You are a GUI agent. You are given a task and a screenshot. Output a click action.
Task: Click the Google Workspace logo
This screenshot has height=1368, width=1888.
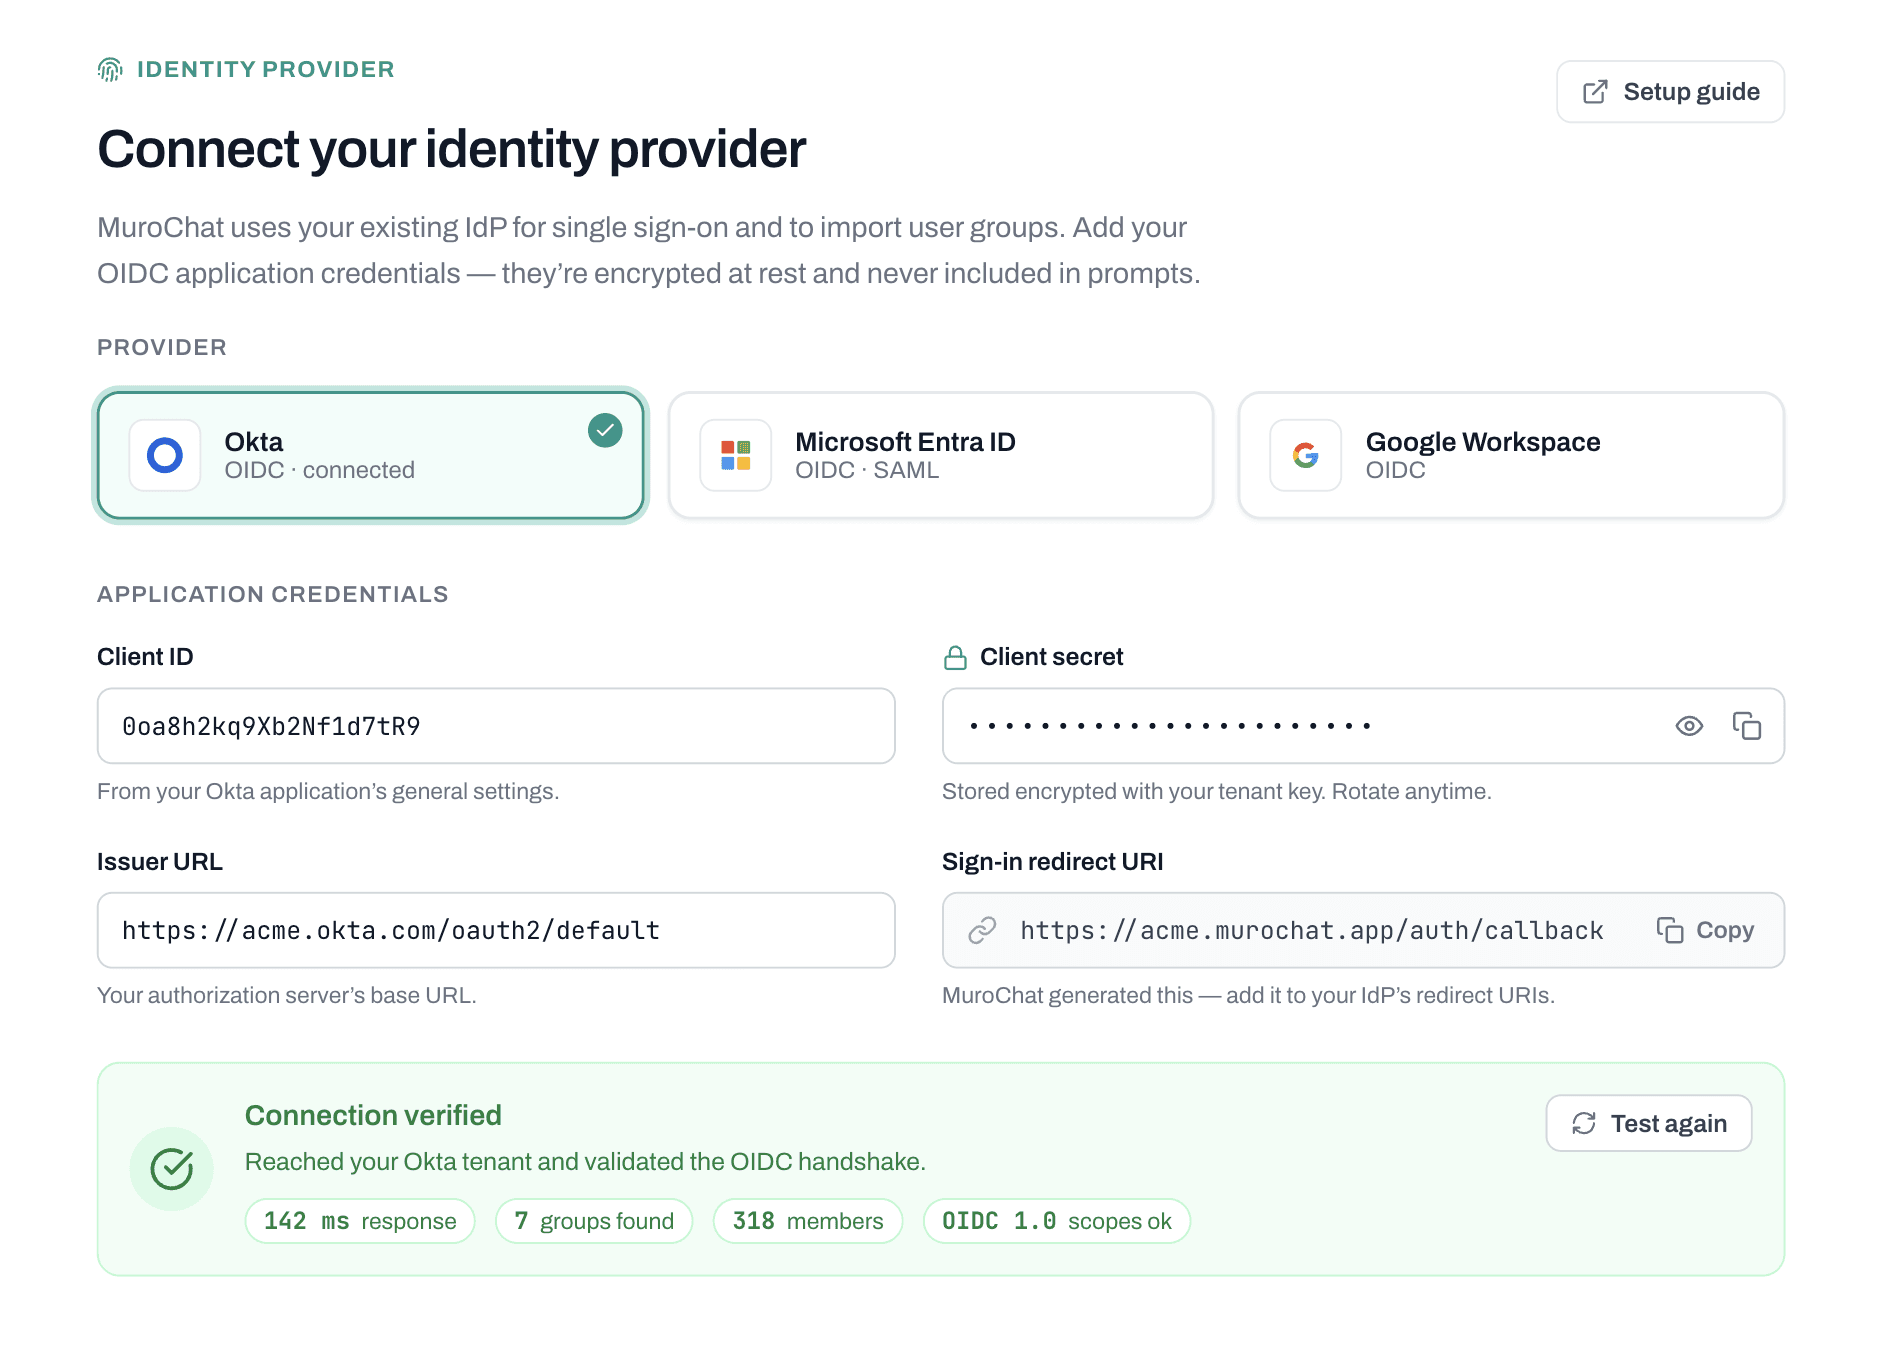[x=1306, y=455]
